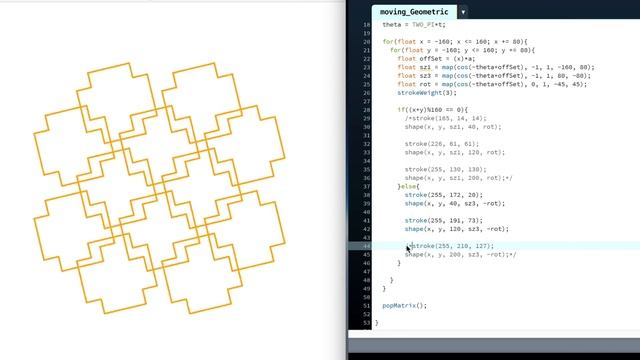640x360 pixels.
Task: Click the 'popMatrix();' line
Action: click(x=404, y=306)
